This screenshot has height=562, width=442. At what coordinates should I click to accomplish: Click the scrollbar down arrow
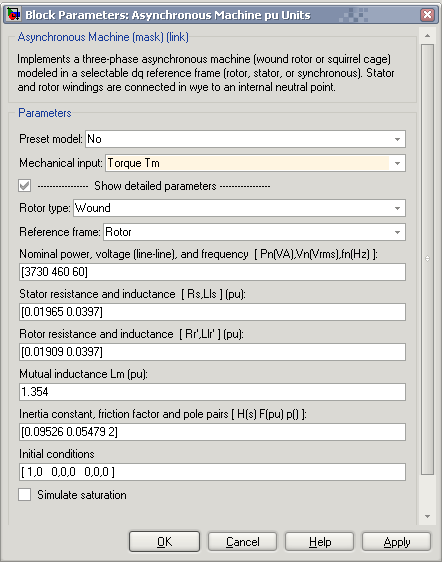(x=427, y=516)
